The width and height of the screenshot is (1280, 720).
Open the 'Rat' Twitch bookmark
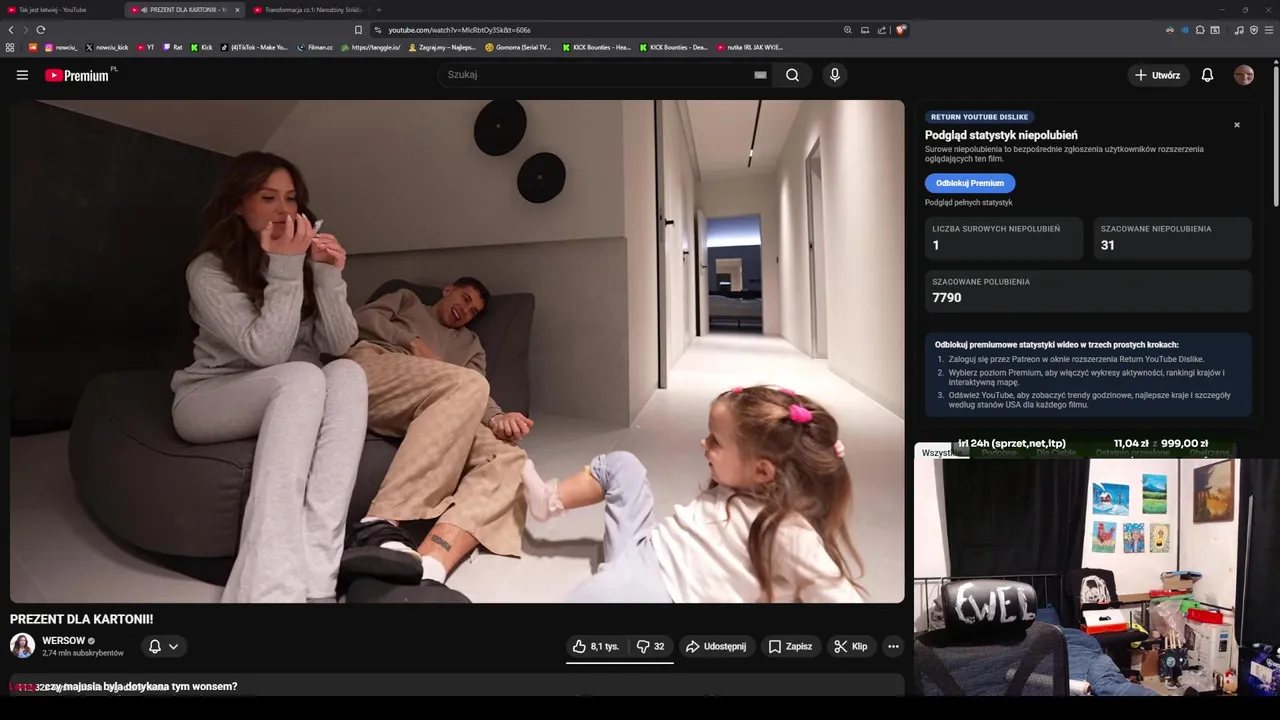[173, 47]
